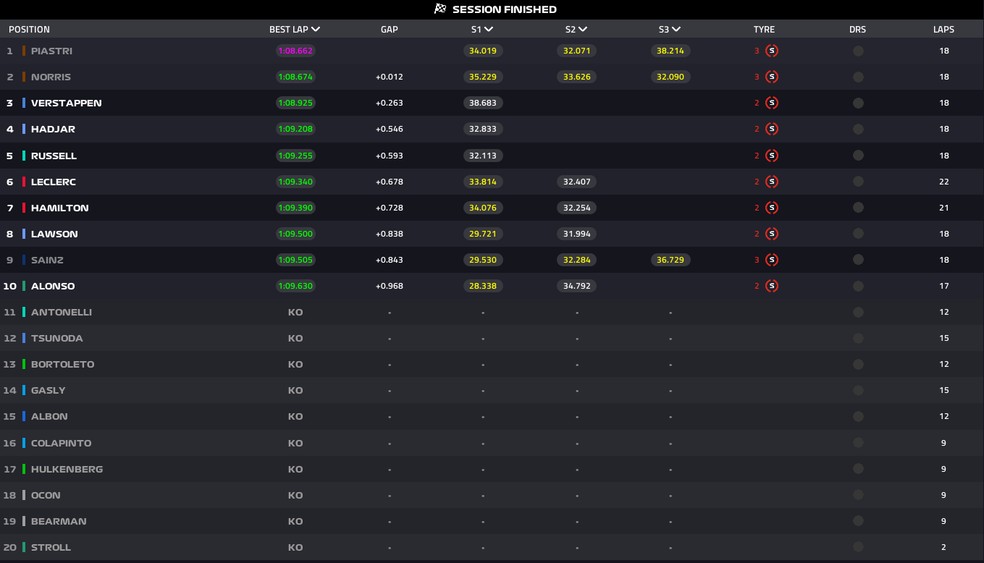Click Stroll's row in the standings
This screenshot has width=984, height=563.
point(52,547)
